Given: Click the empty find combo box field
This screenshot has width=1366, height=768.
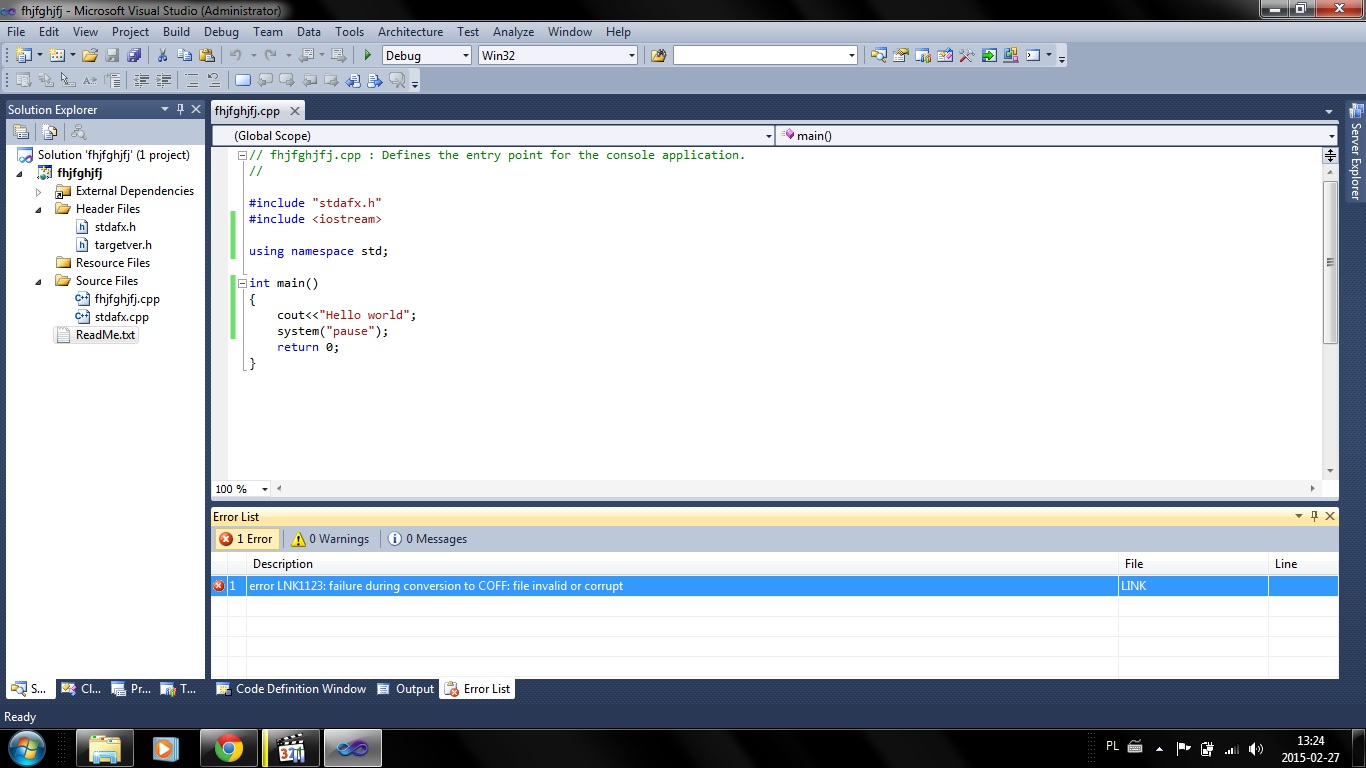Looking at the screenshot, I should 765,55.
